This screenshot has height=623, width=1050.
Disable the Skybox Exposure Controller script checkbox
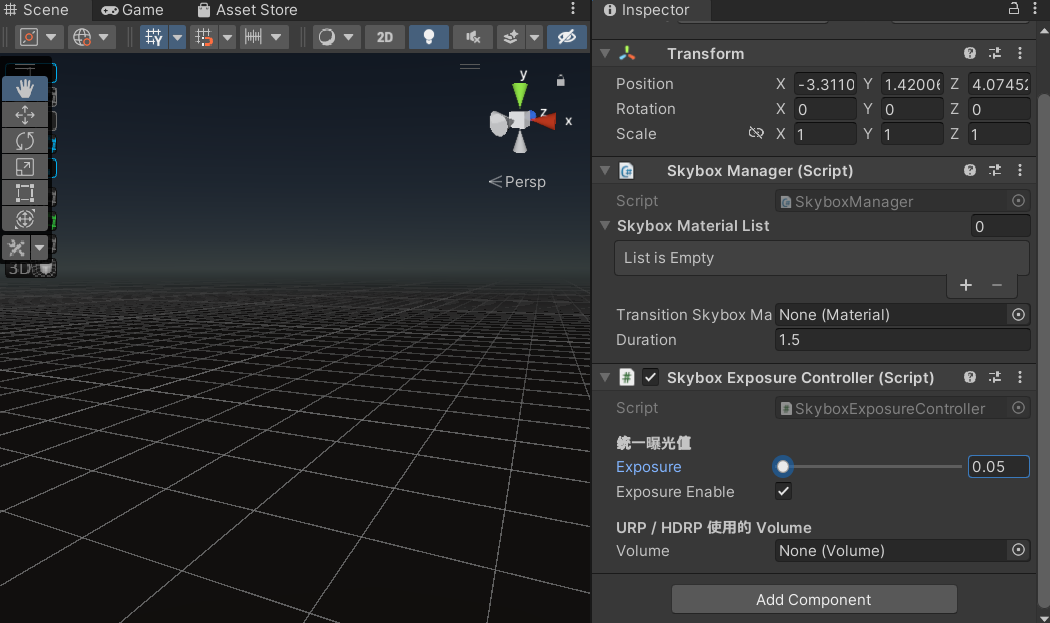click(650, 378)
